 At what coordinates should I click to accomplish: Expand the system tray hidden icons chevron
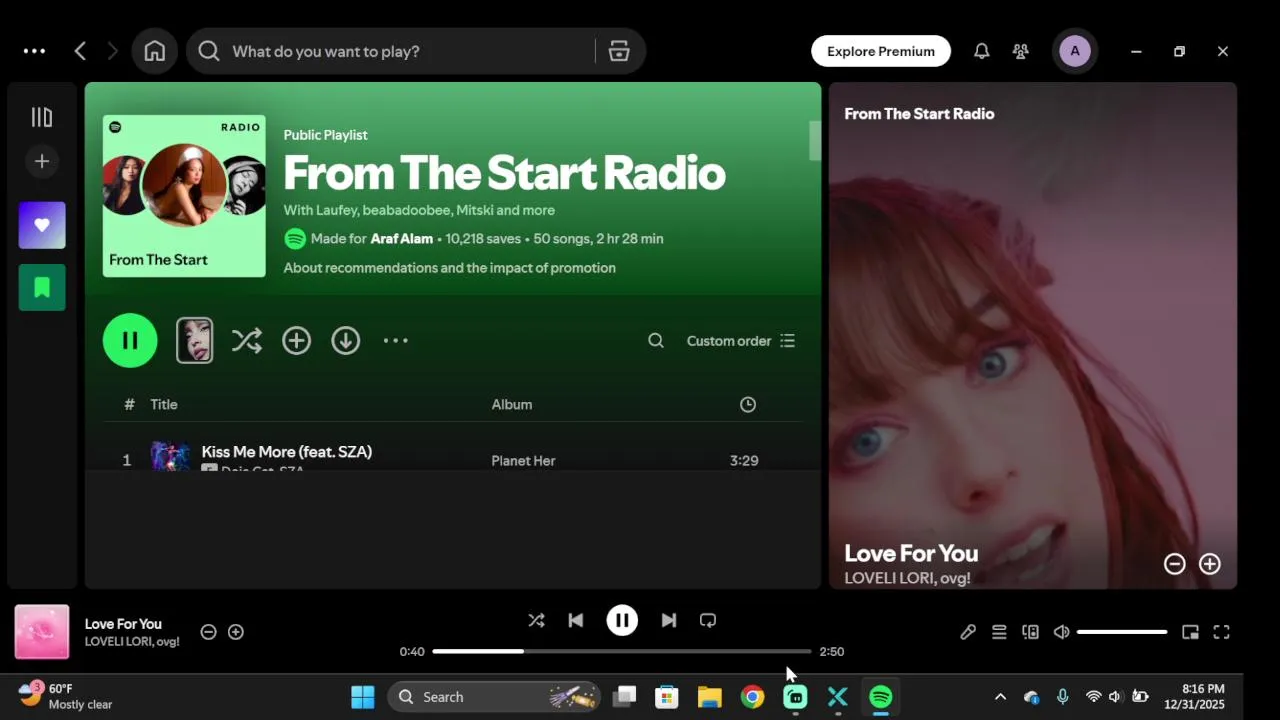tap(1000, 697)
